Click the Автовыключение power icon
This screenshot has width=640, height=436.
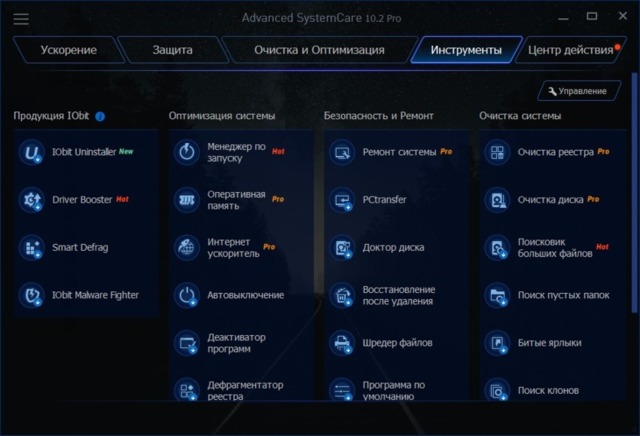(x=187, y=295)
